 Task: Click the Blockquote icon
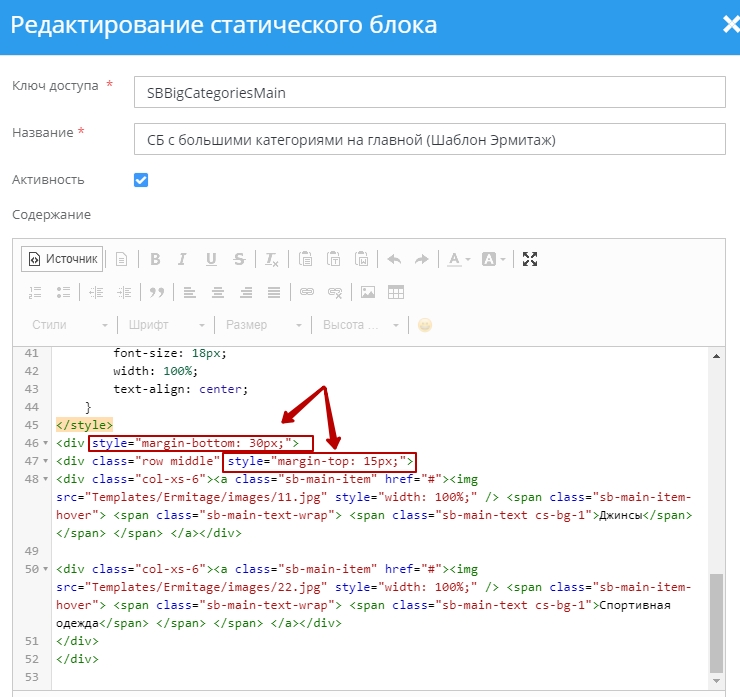pyautogui.click(x=156, y=292)
